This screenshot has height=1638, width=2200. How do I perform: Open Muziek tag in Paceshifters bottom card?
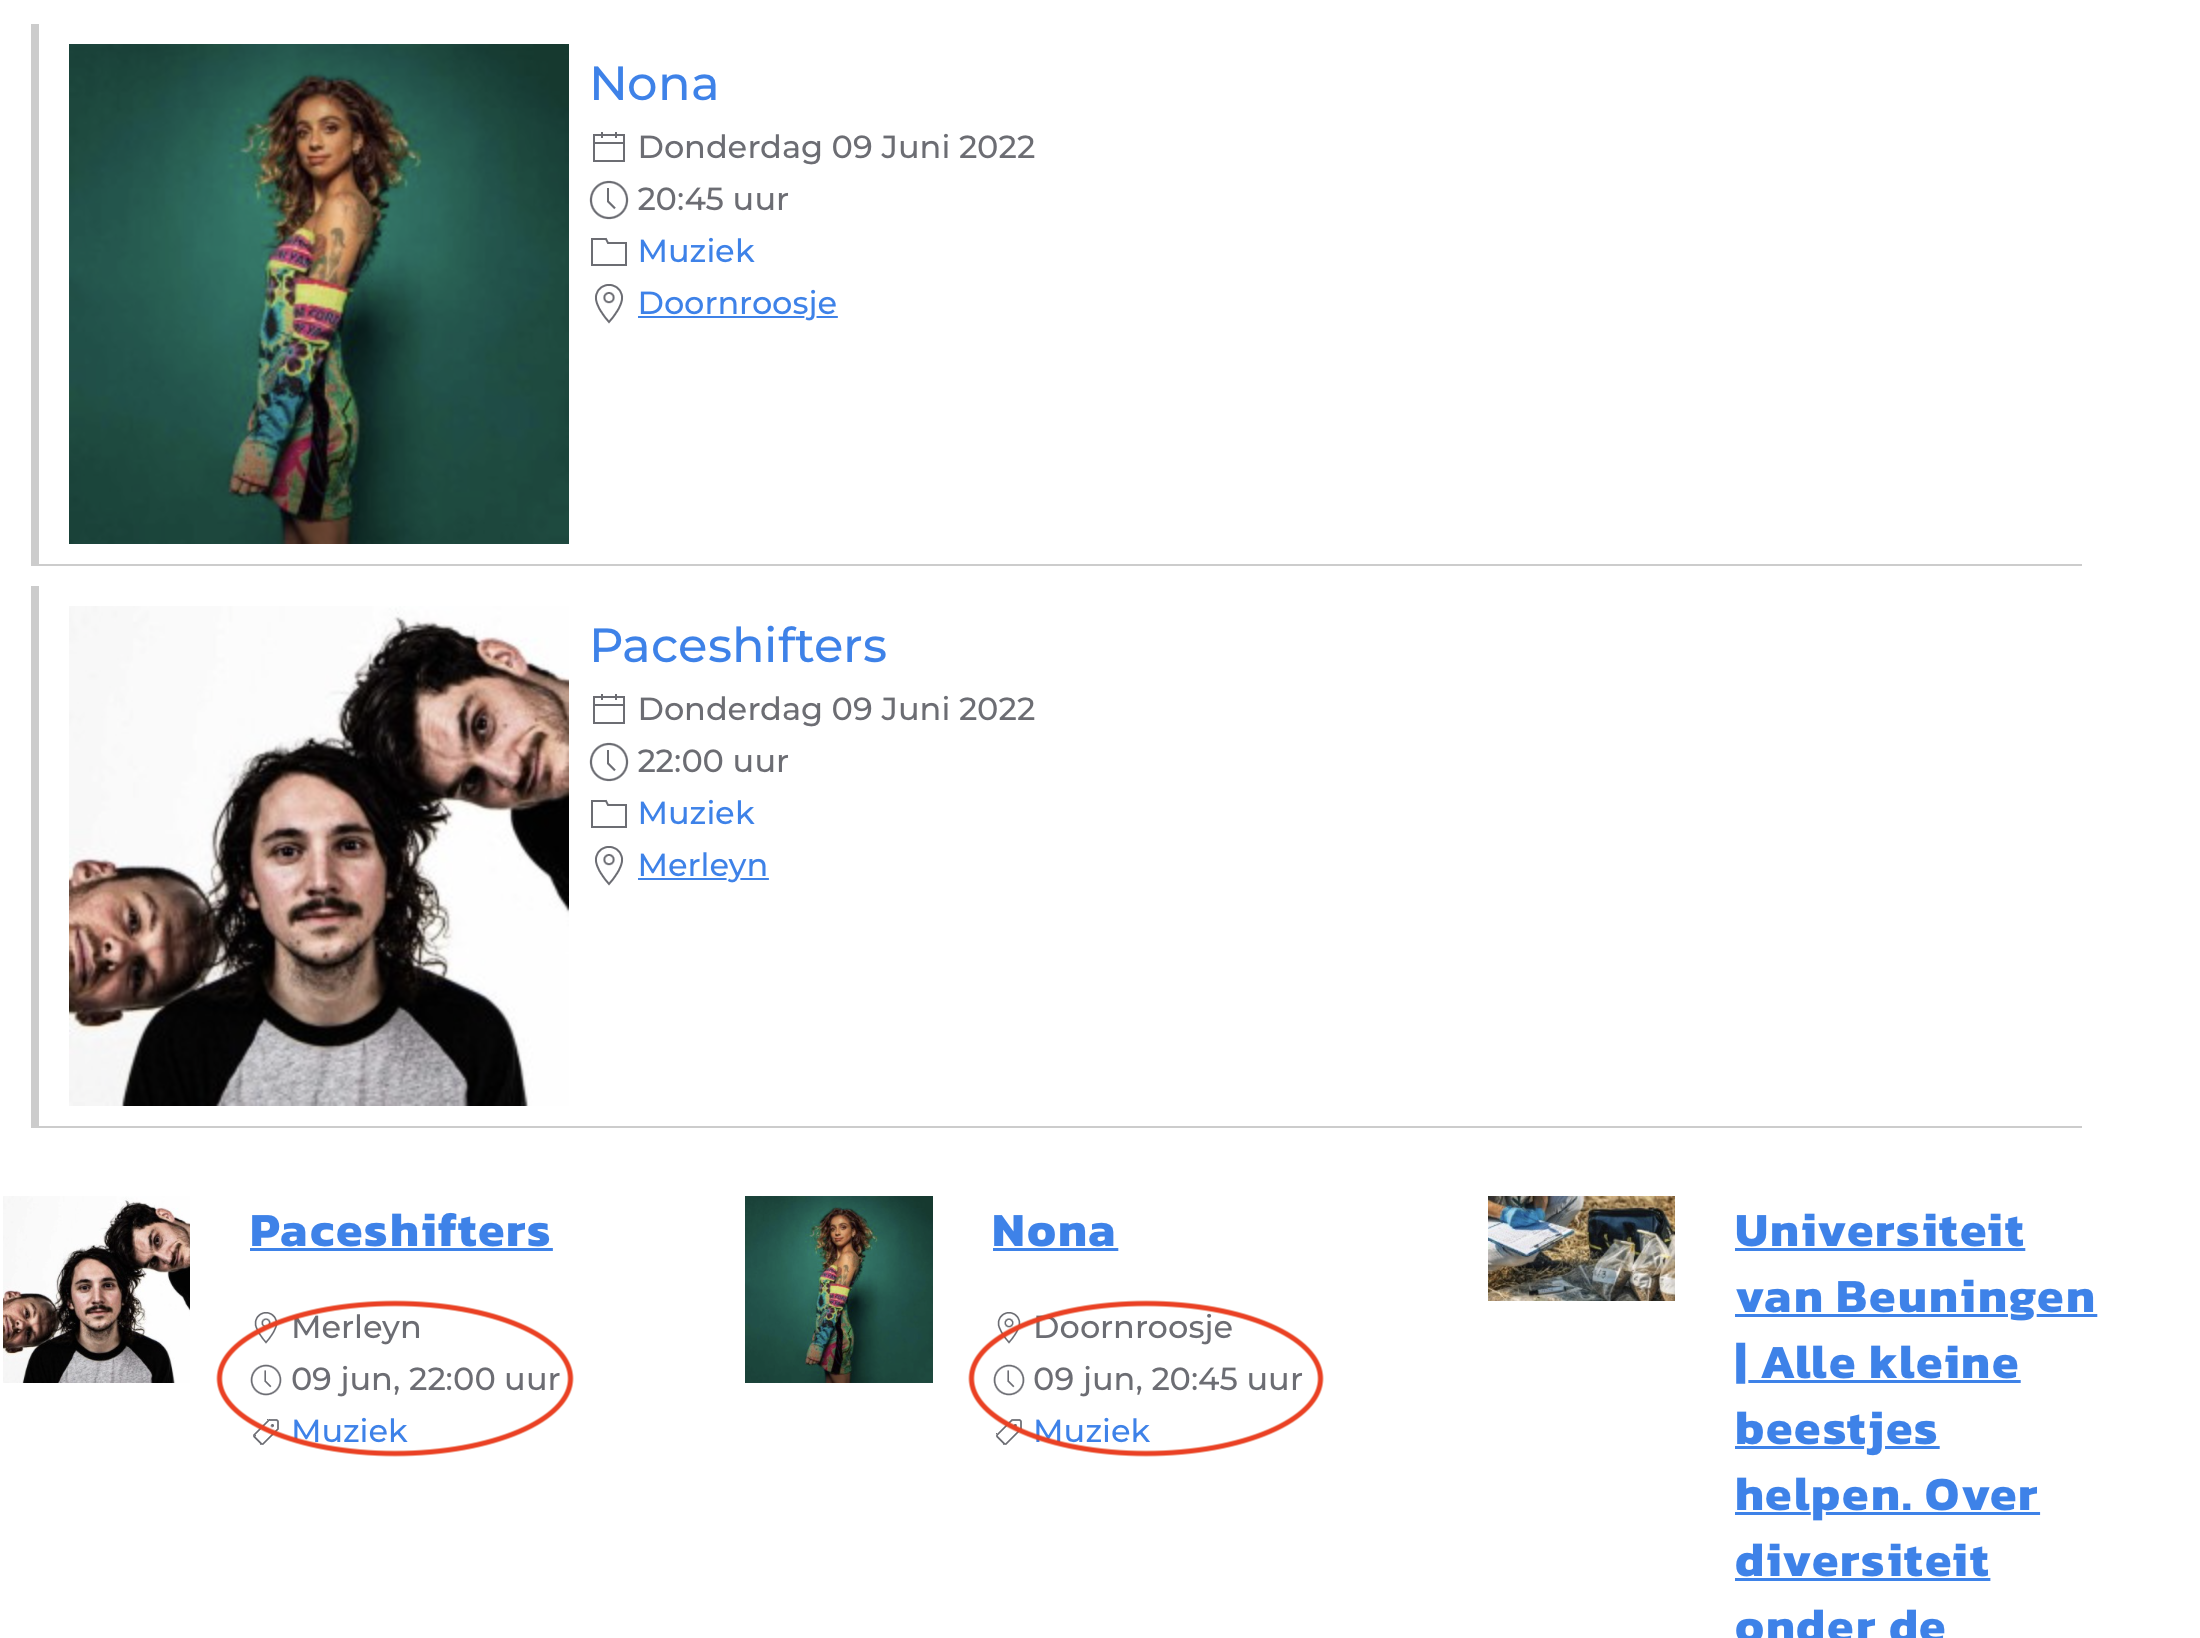pos(349,1431)
